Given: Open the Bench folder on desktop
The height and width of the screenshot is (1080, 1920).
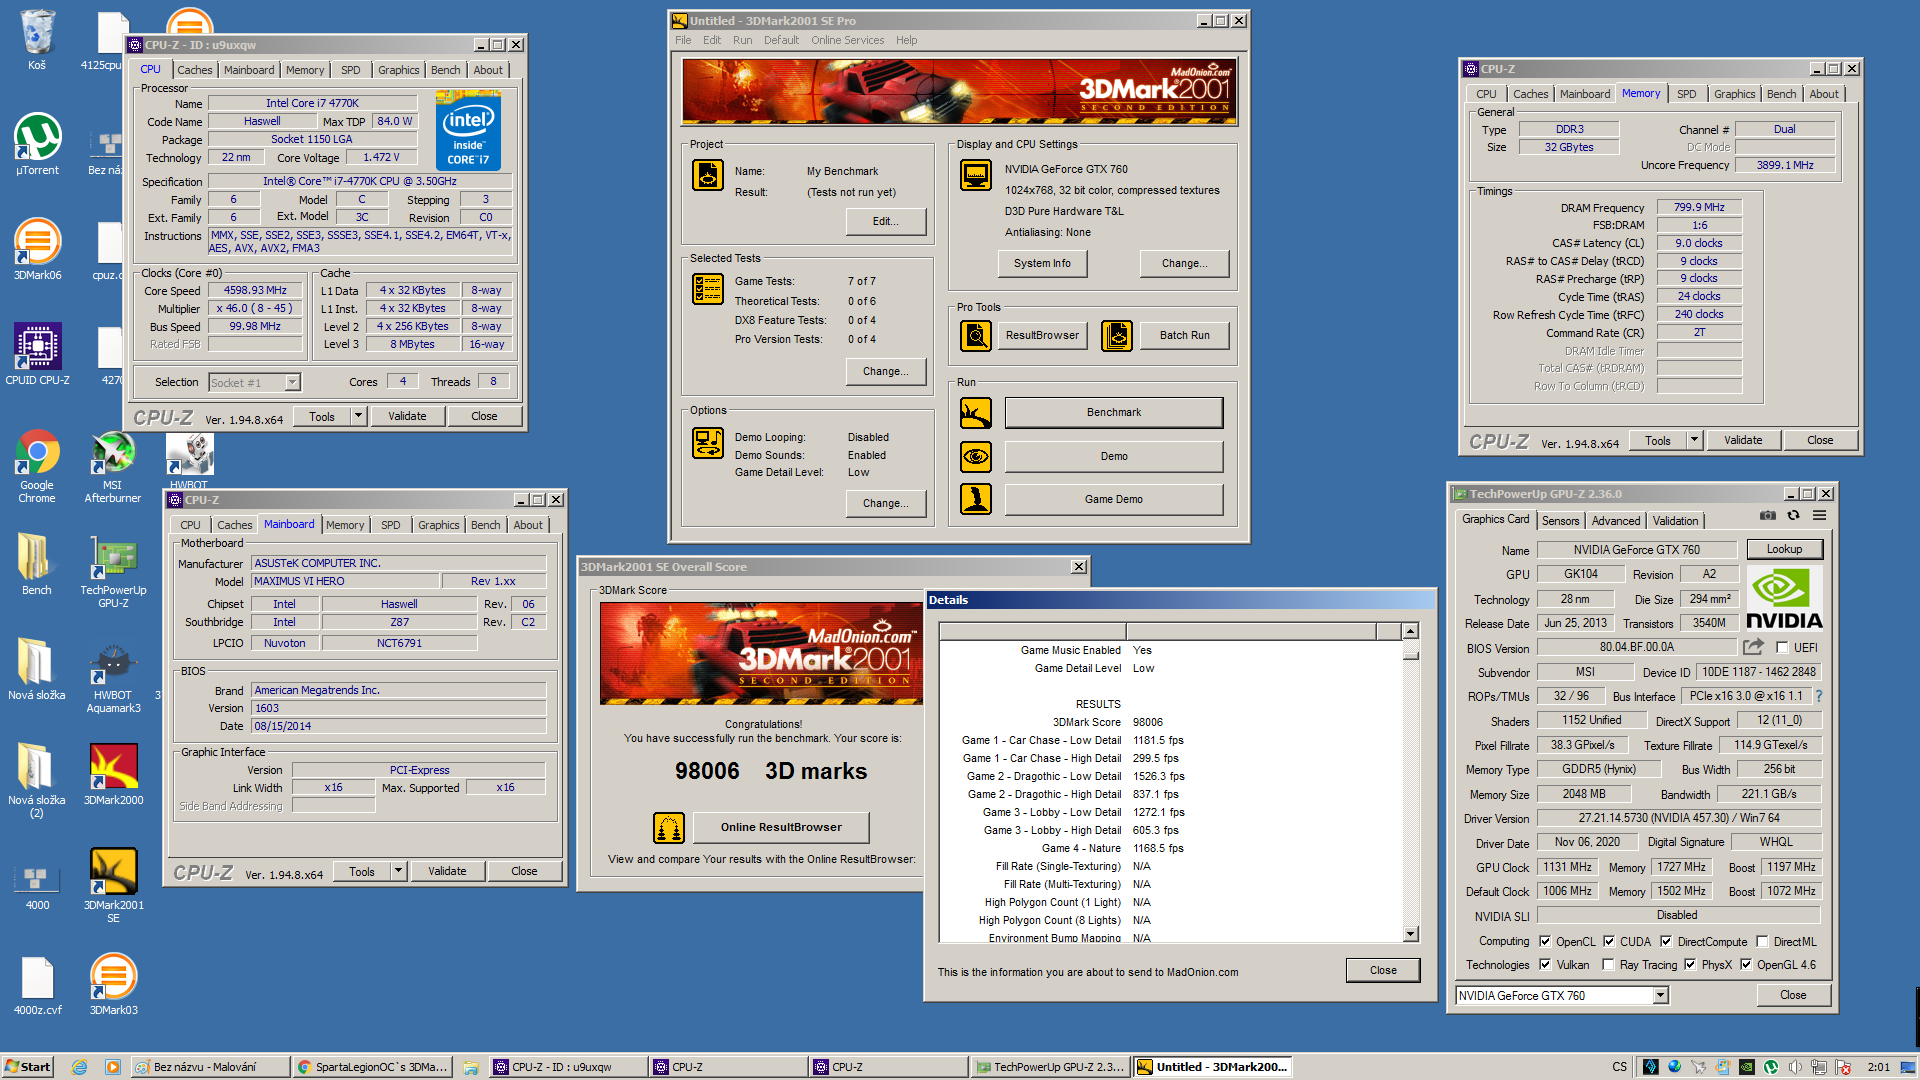Looking at the screenshot, I should [37, 563].
